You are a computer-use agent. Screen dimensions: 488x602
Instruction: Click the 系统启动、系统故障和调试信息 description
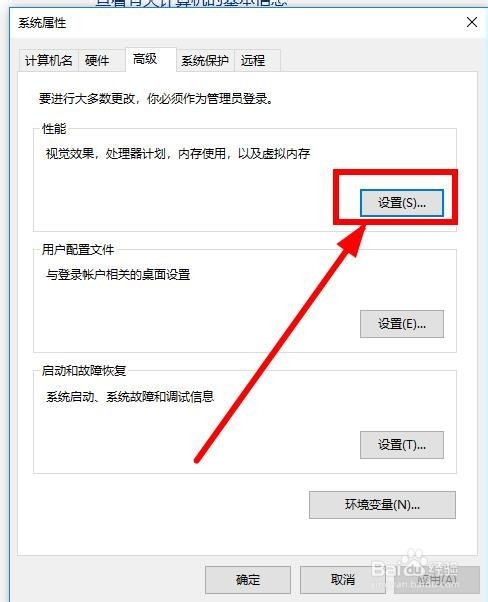[130, 396]
